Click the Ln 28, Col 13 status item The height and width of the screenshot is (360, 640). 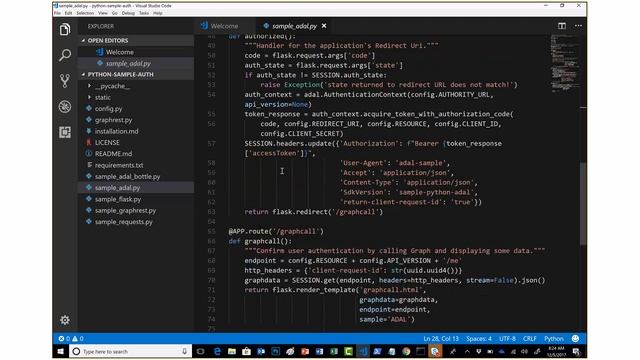(441, 338)
